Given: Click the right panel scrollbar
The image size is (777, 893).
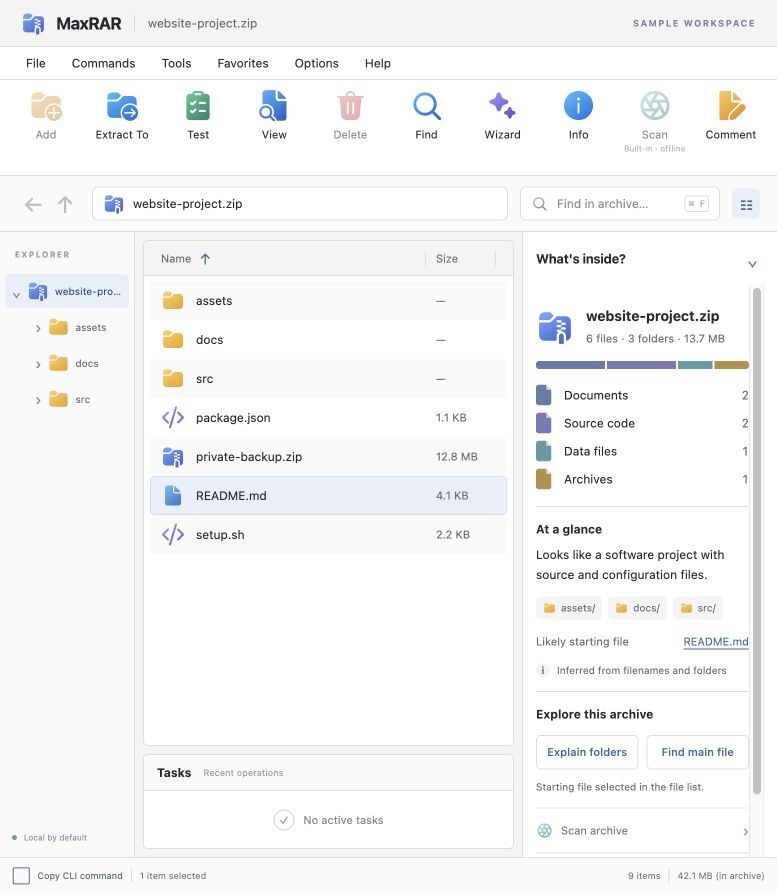Looking at the screenshot, I should (756, 541).
